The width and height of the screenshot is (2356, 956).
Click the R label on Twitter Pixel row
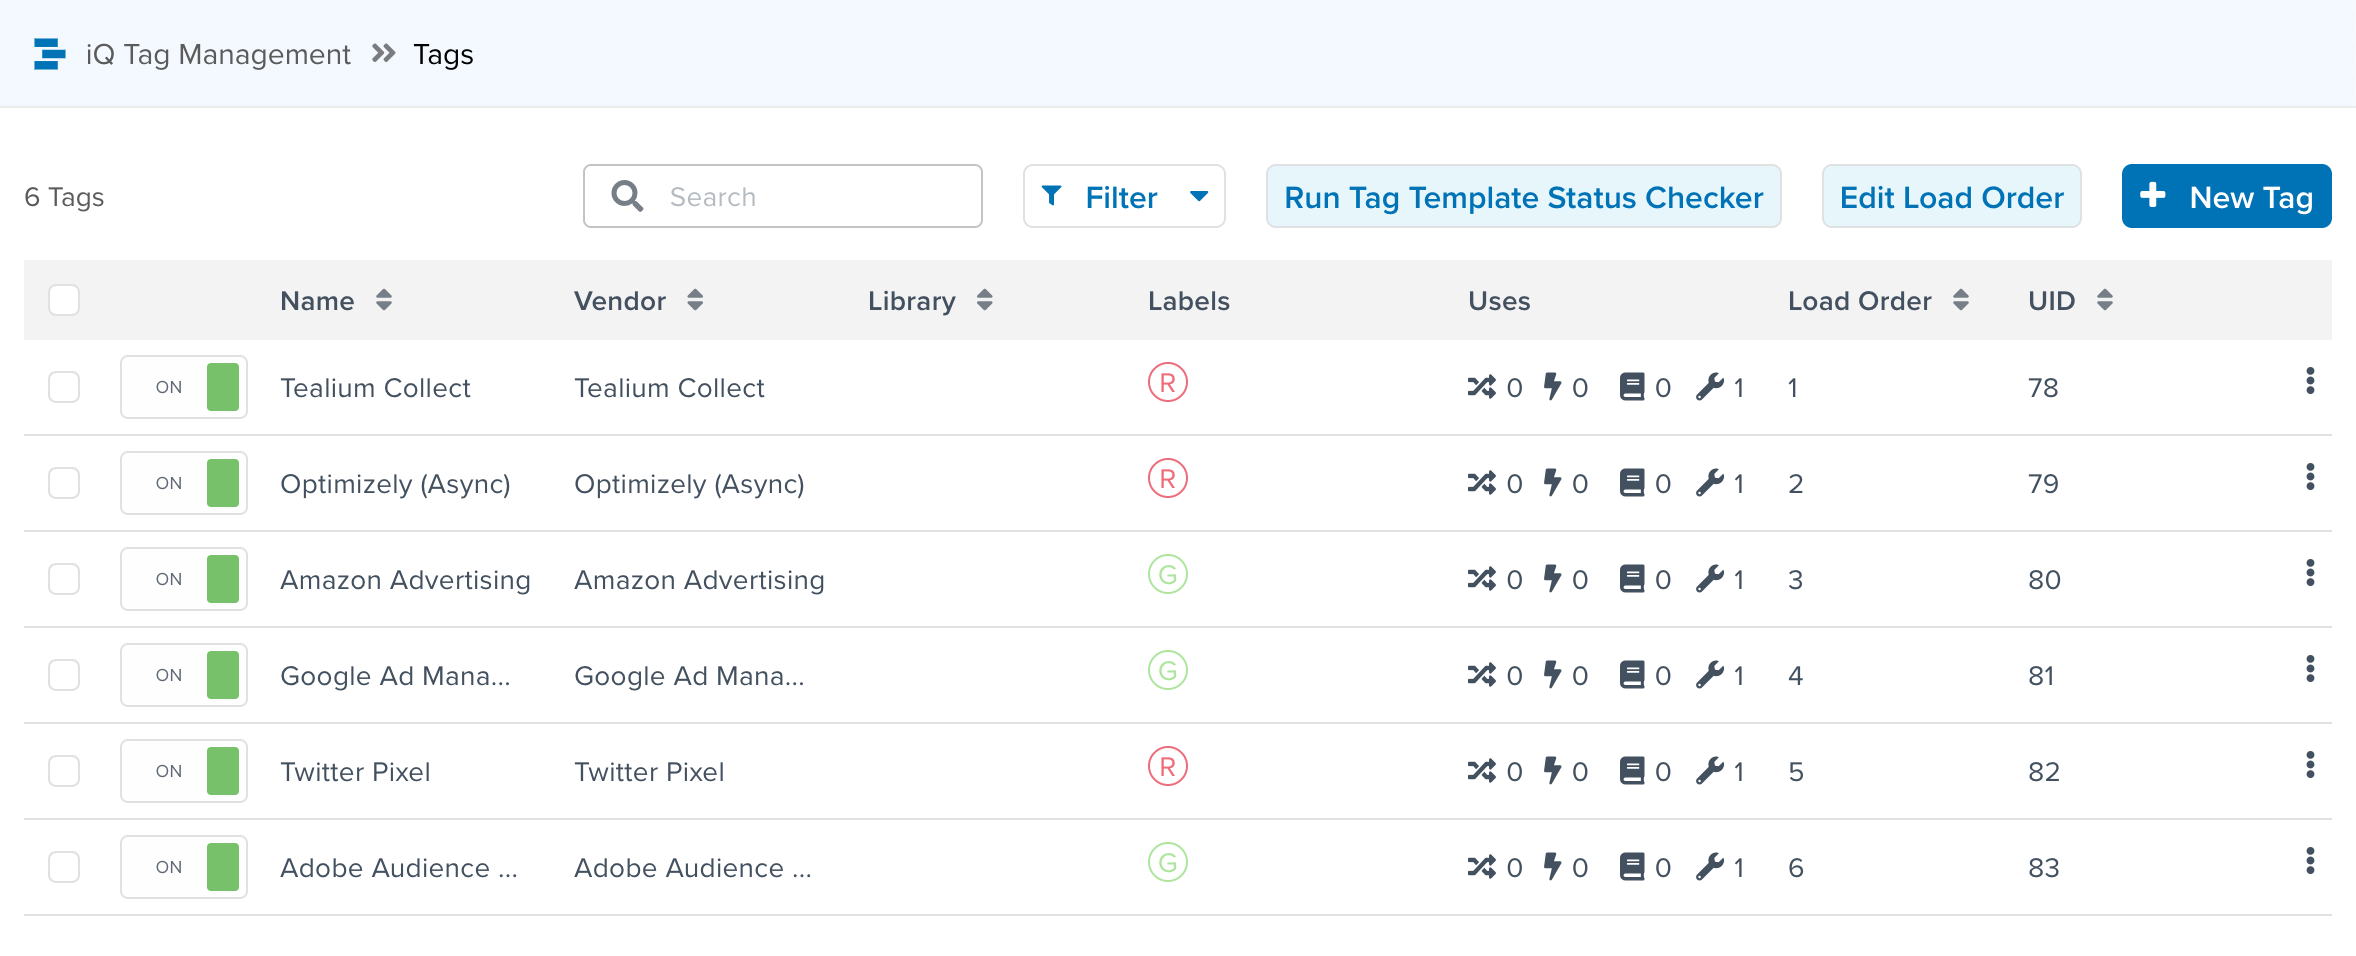point(1168,767)
